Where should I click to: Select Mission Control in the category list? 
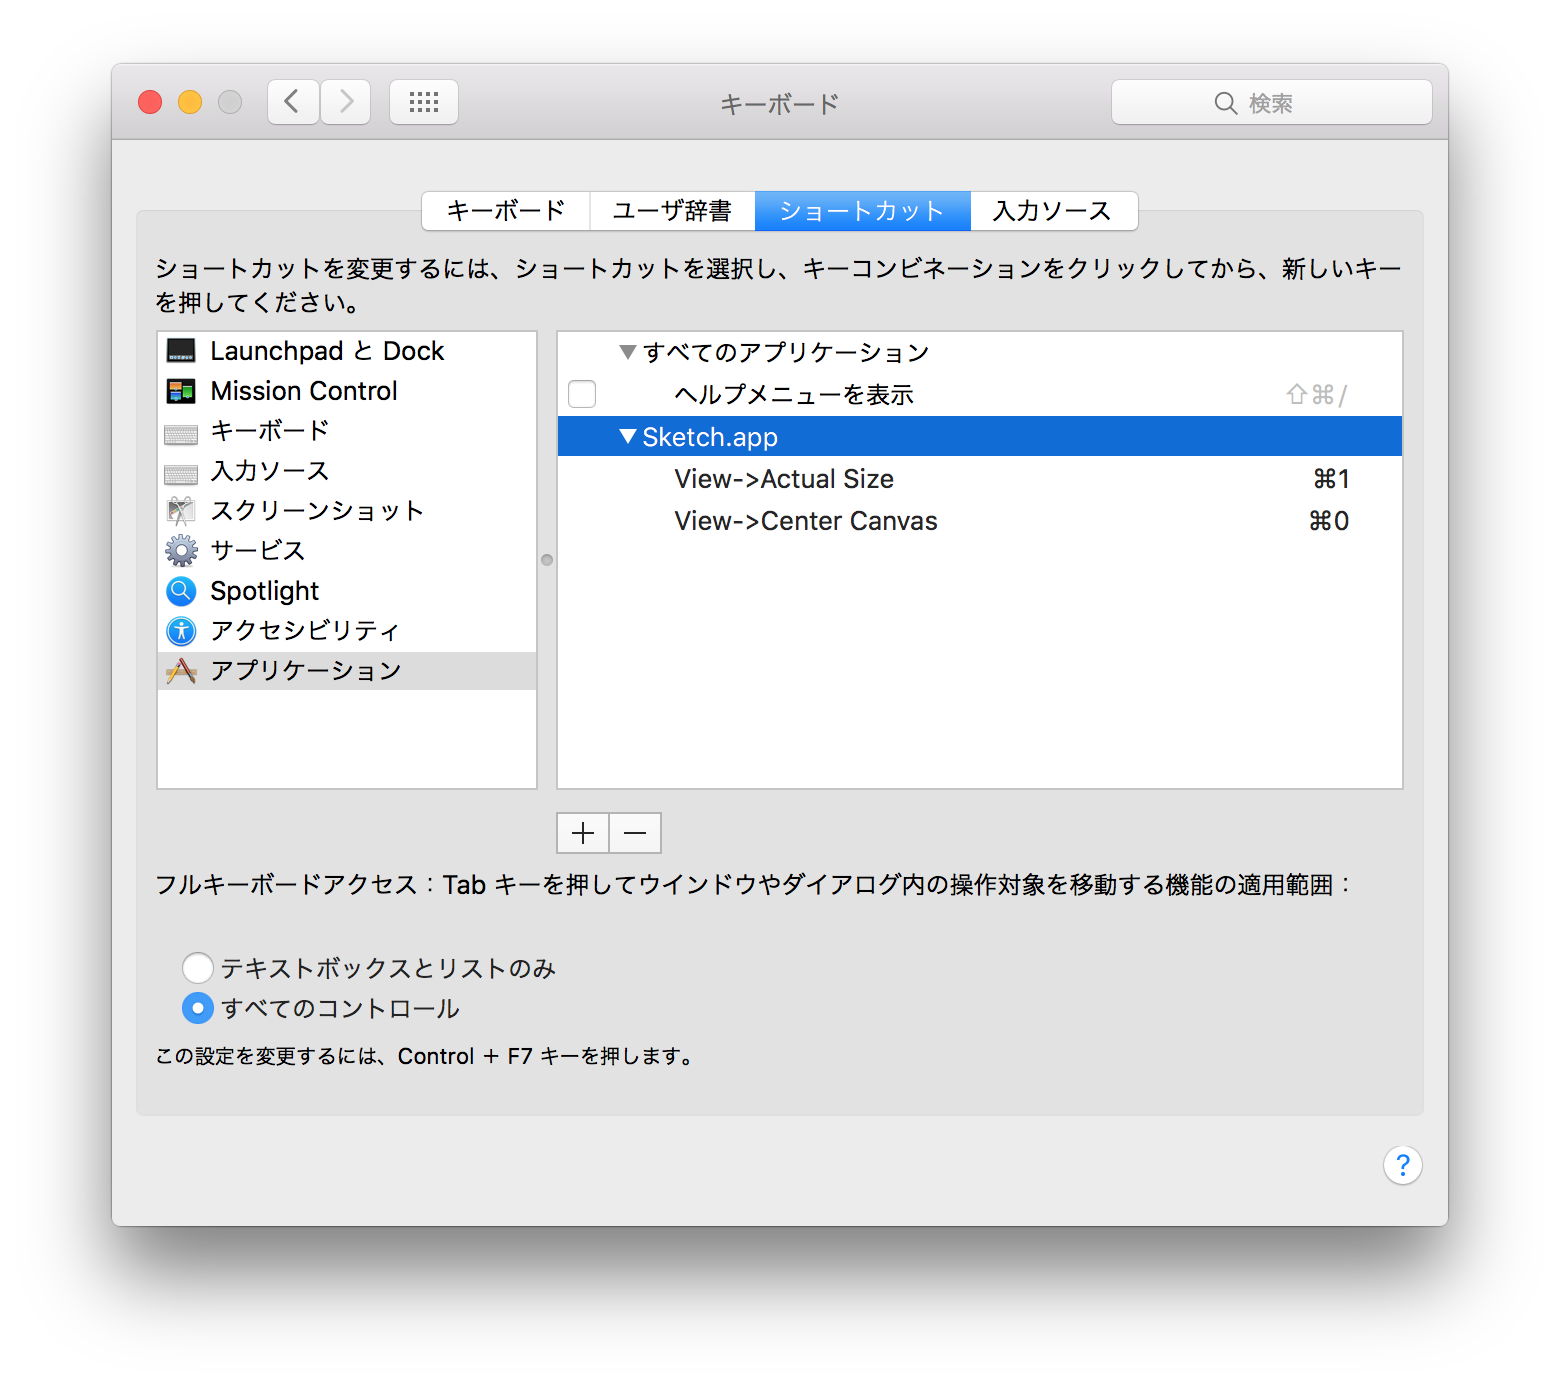347,391
